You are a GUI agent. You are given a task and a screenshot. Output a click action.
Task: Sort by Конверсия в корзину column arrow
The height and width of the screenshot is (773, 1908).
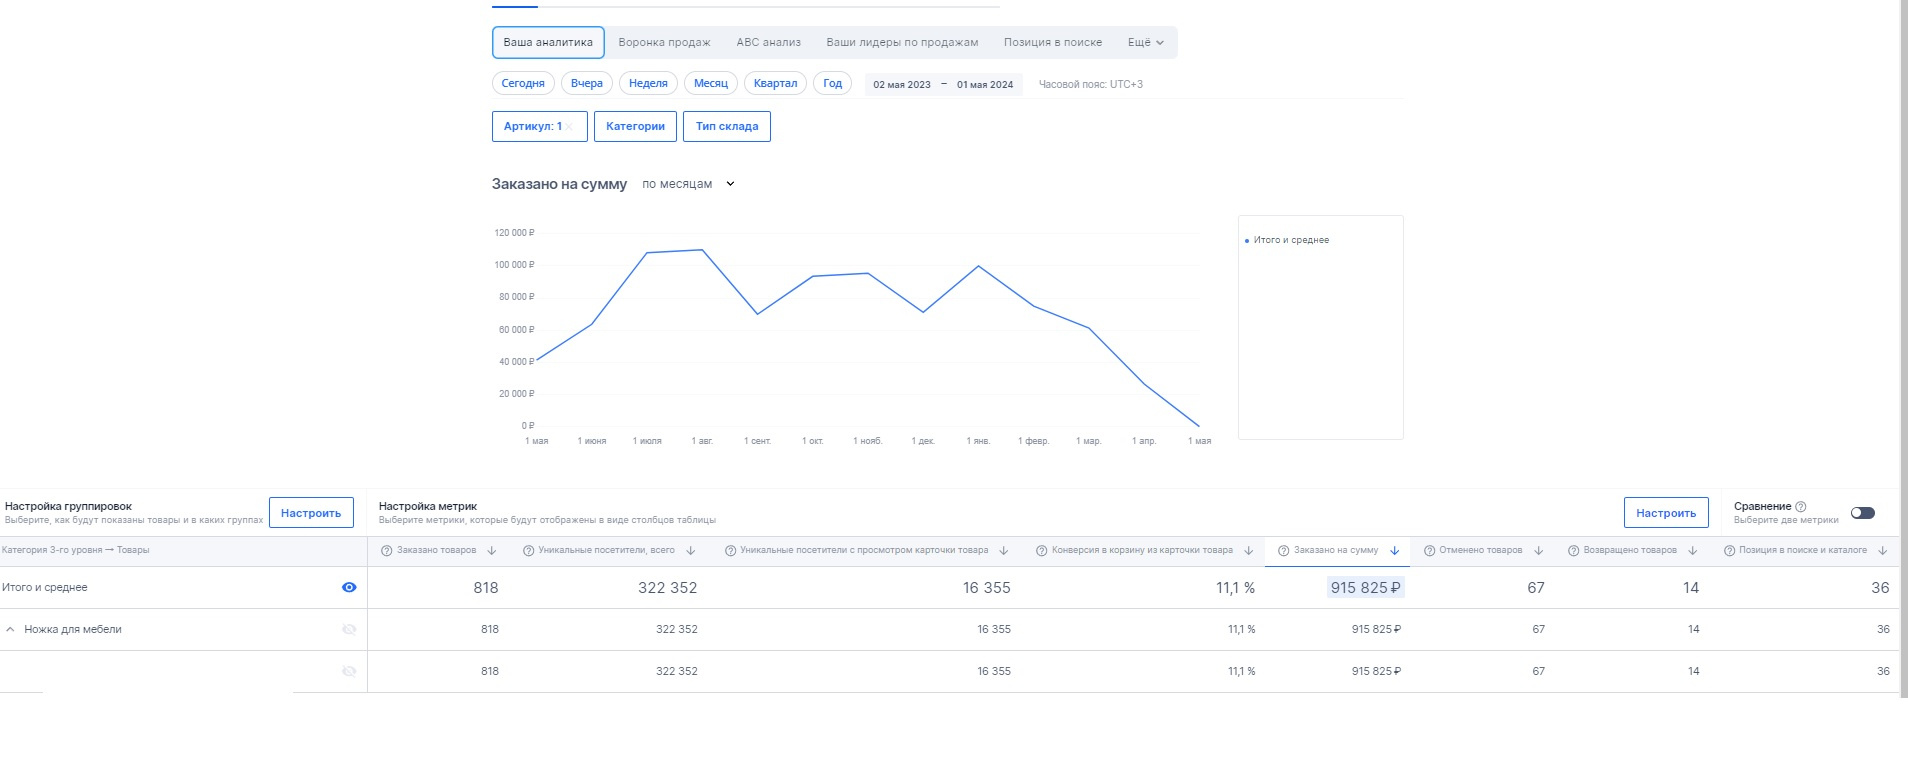(1248, 551)
